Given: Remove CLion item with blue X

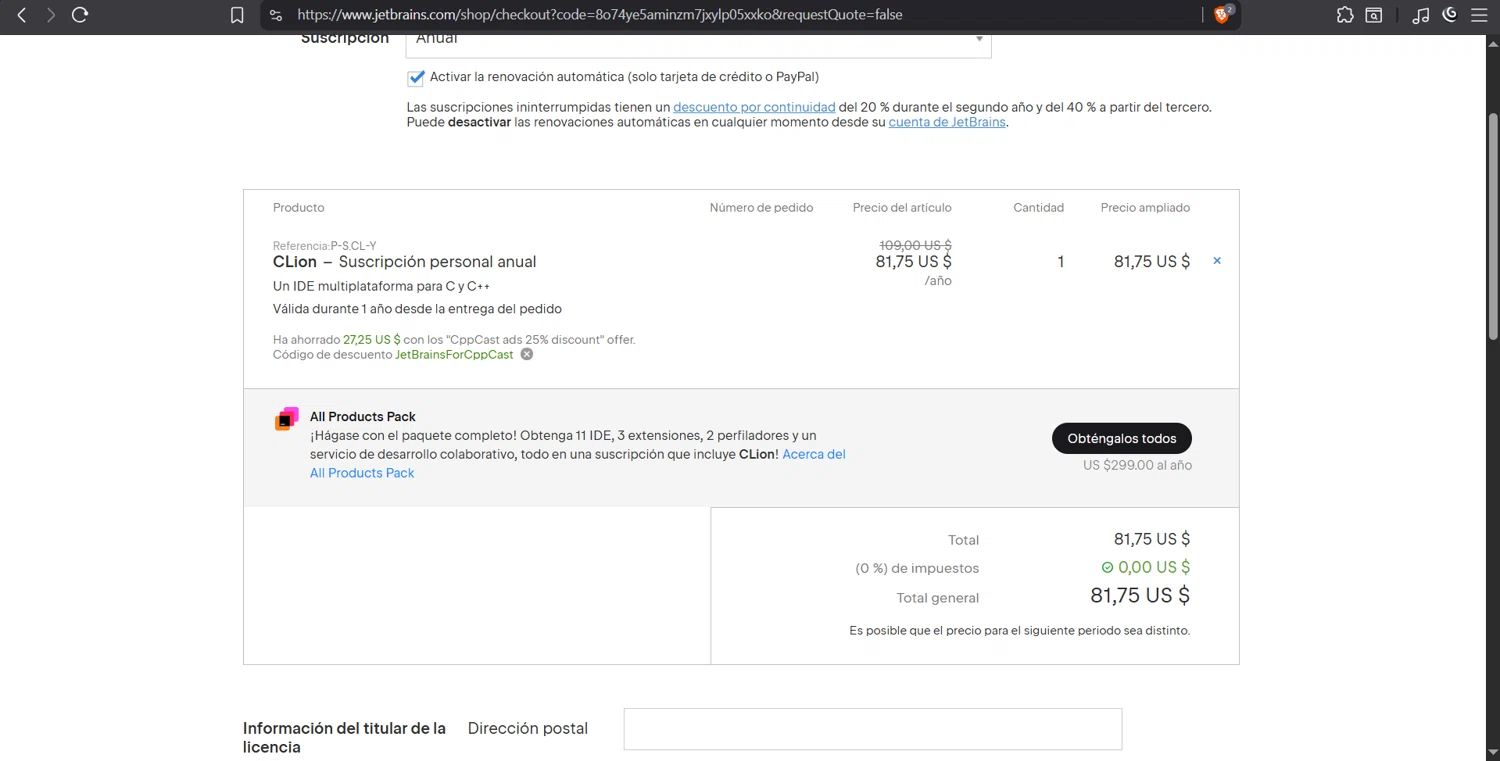Looking at the screenshot, I should pyautogui.click(x=1217, y=261).
